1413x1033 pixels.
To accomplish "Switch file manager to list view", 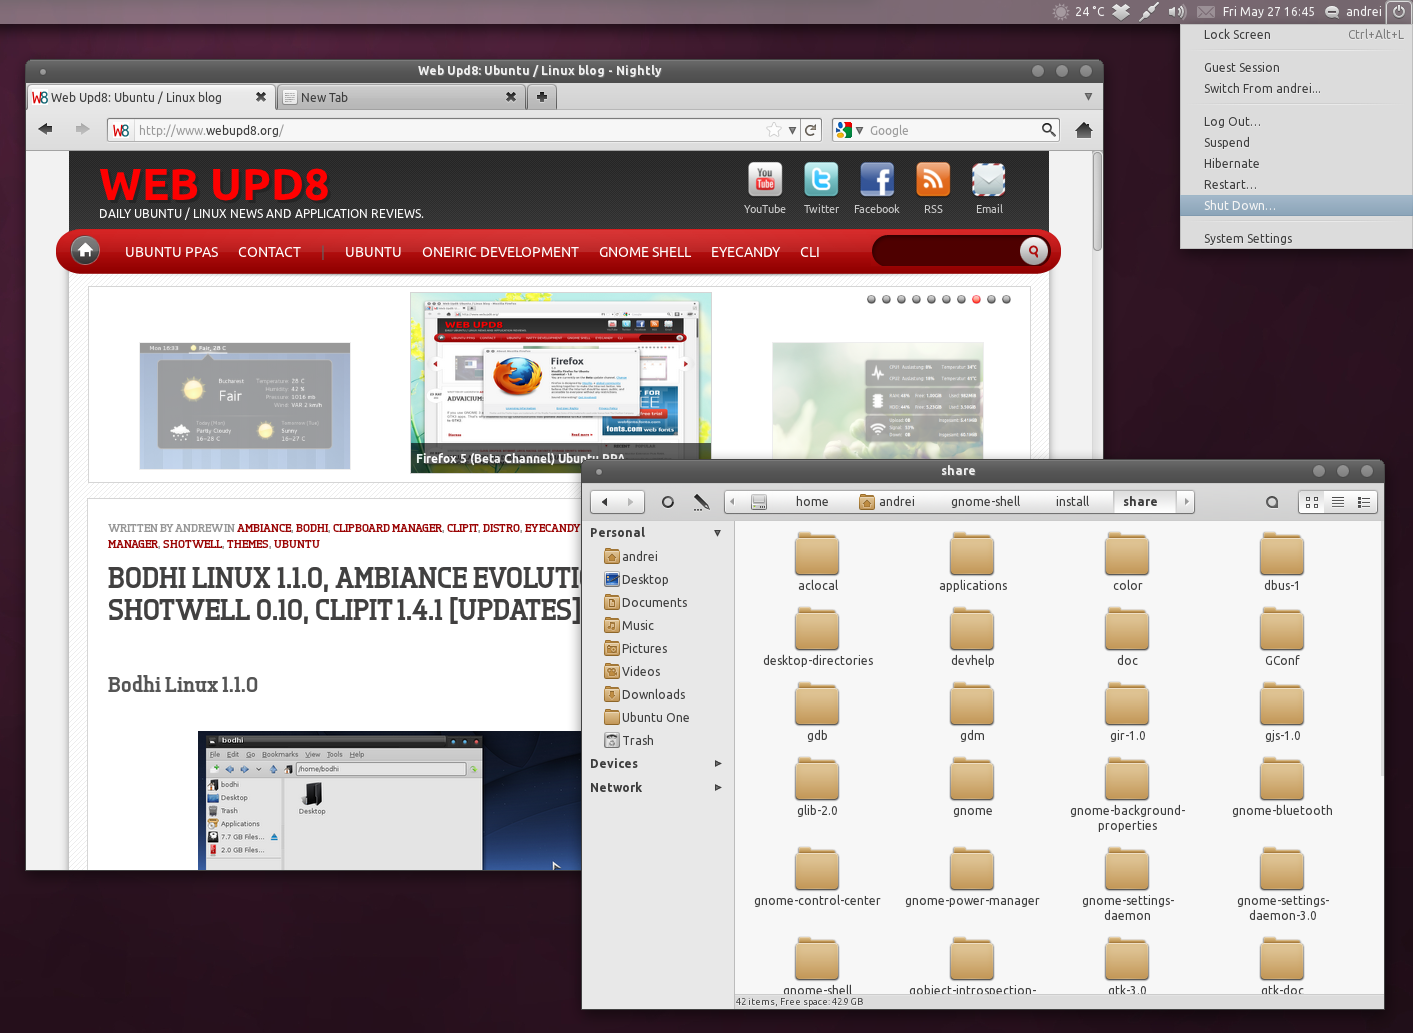I will point(1338,502).
